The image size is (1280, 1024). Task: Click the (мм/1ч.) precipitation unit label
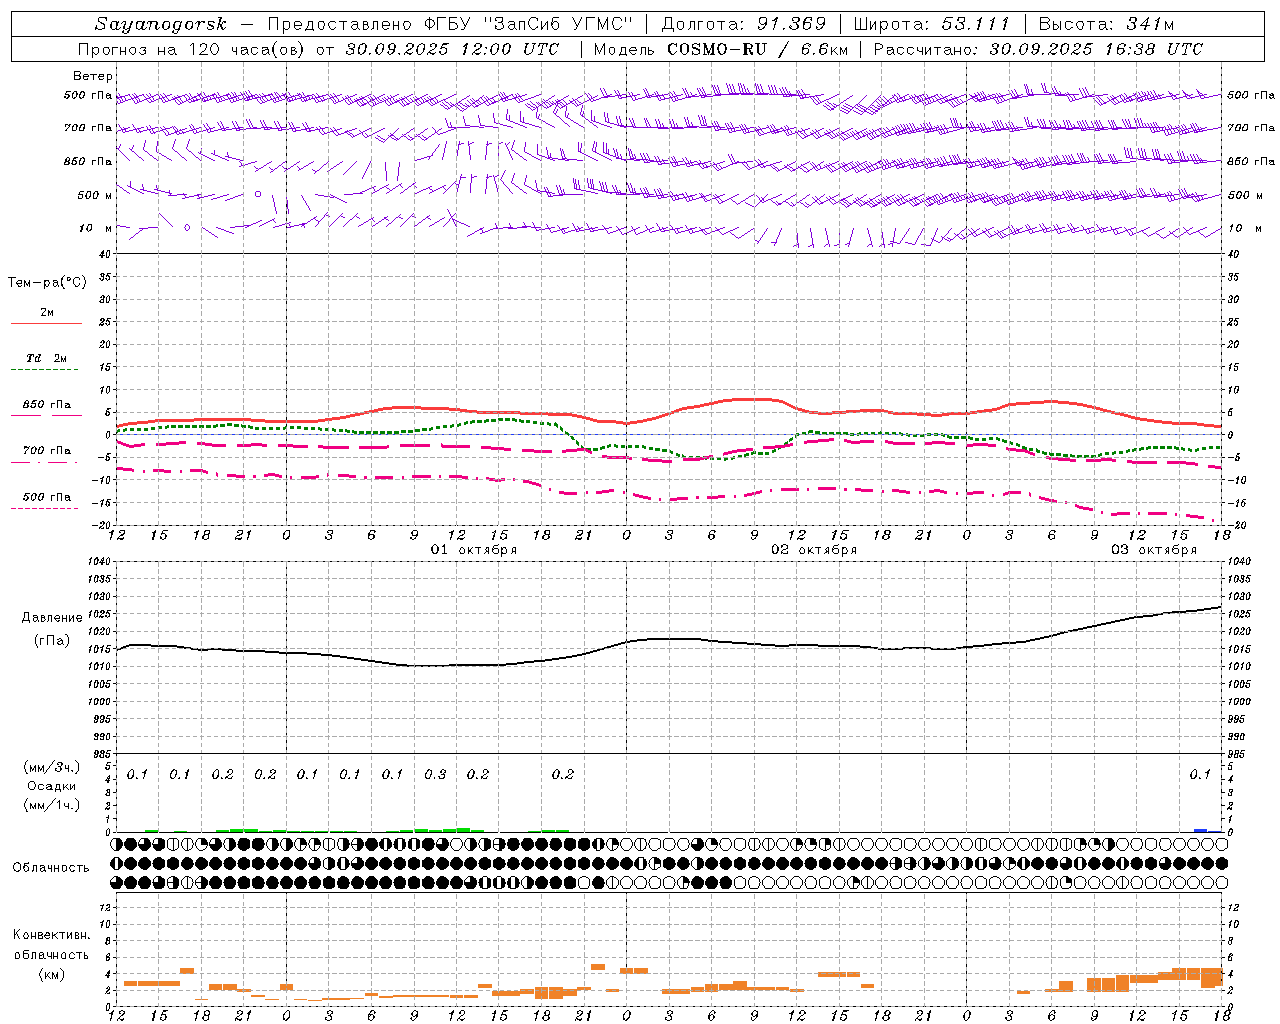click(51, 805)
